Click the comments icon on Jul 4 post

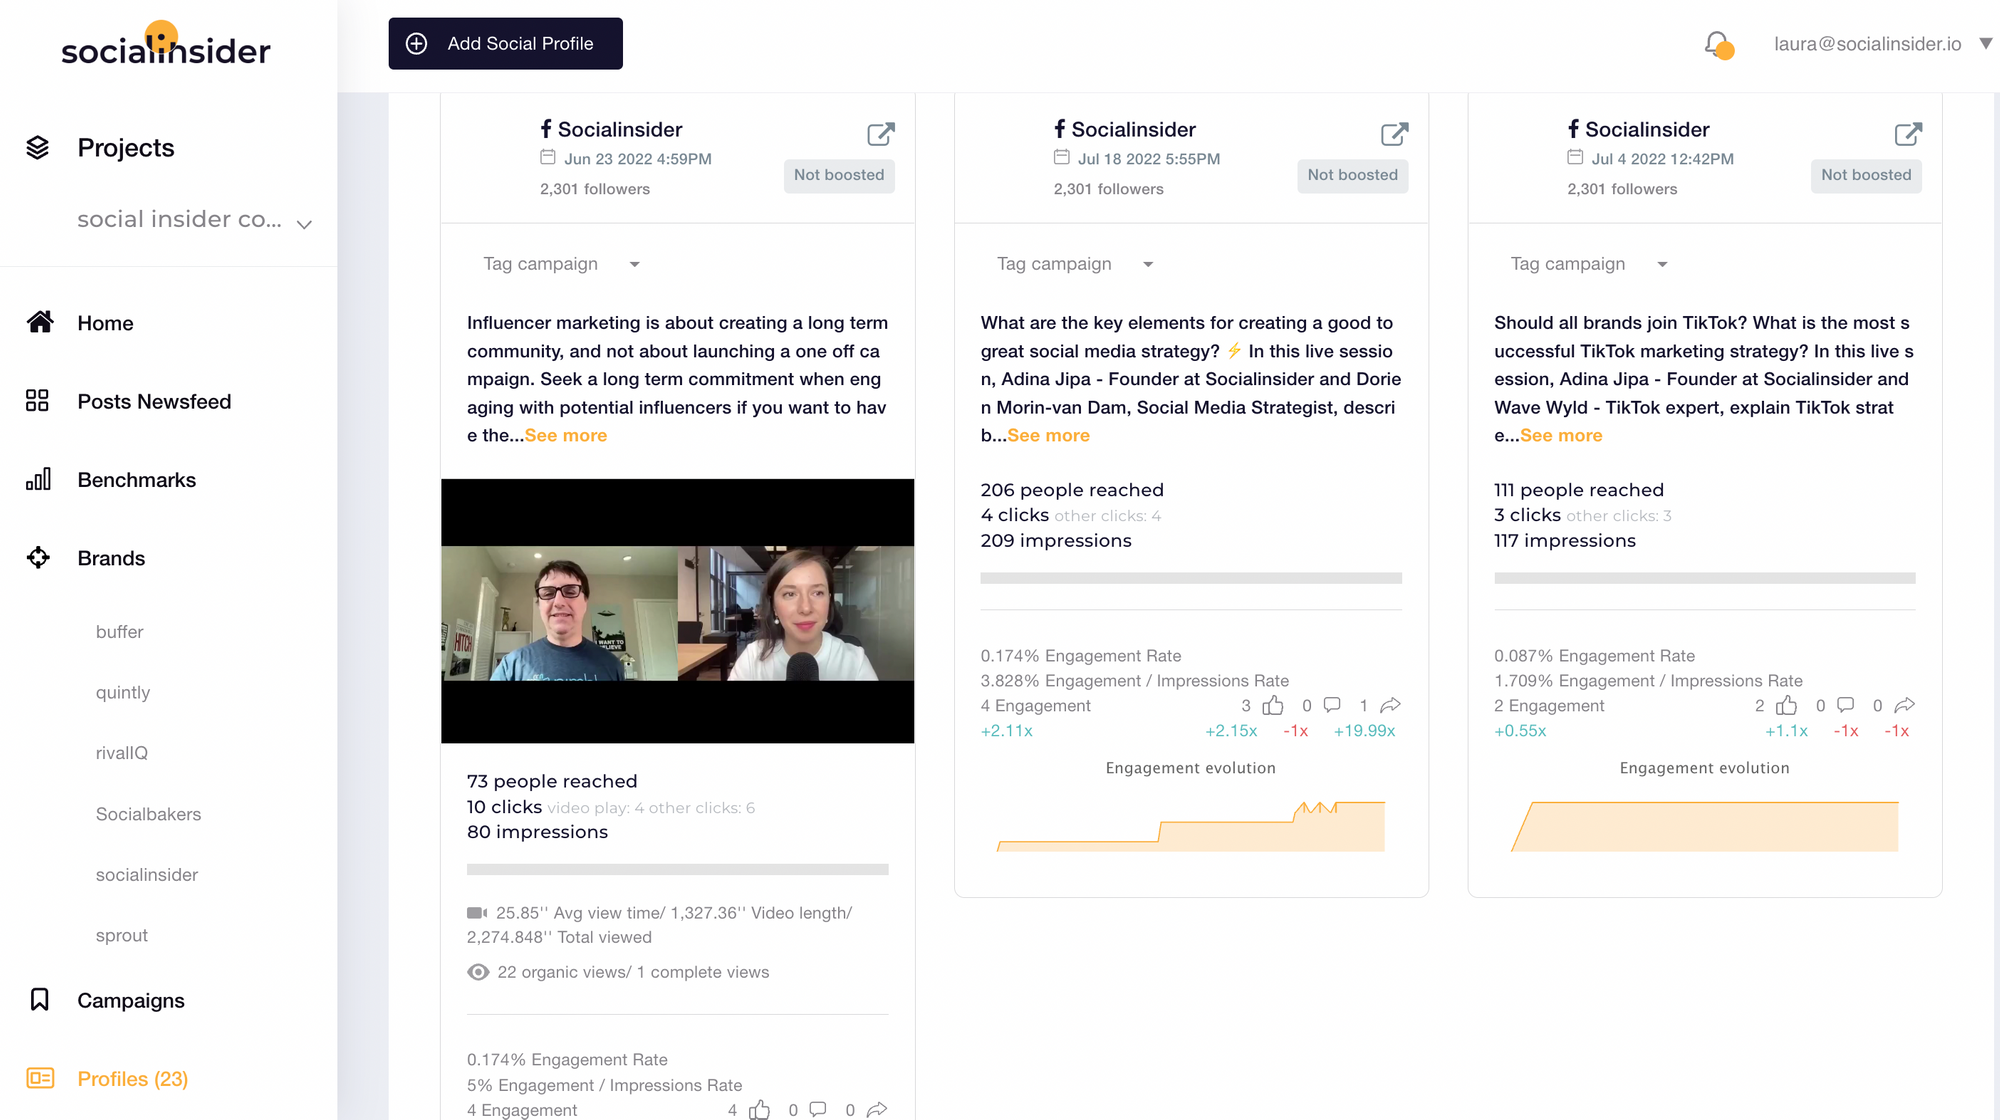(1846, 705)
